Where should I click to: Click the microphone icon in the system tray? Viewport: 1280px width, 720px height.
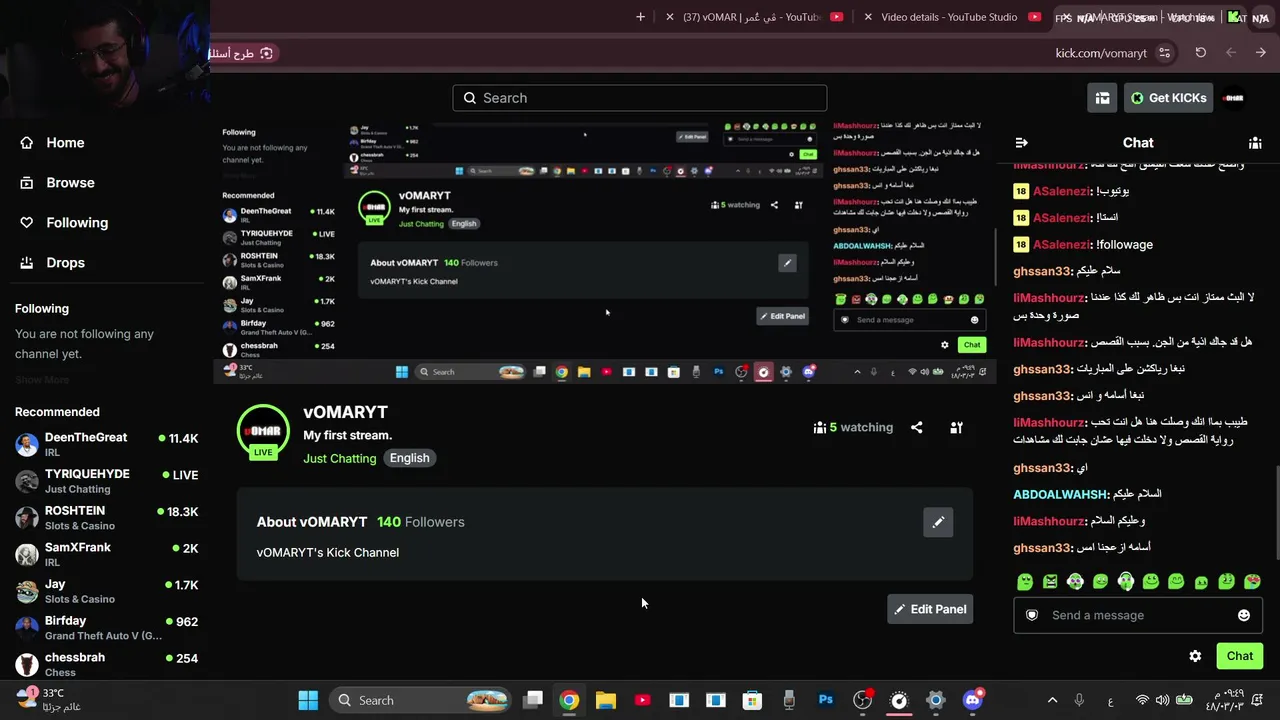pos(1079,700)
